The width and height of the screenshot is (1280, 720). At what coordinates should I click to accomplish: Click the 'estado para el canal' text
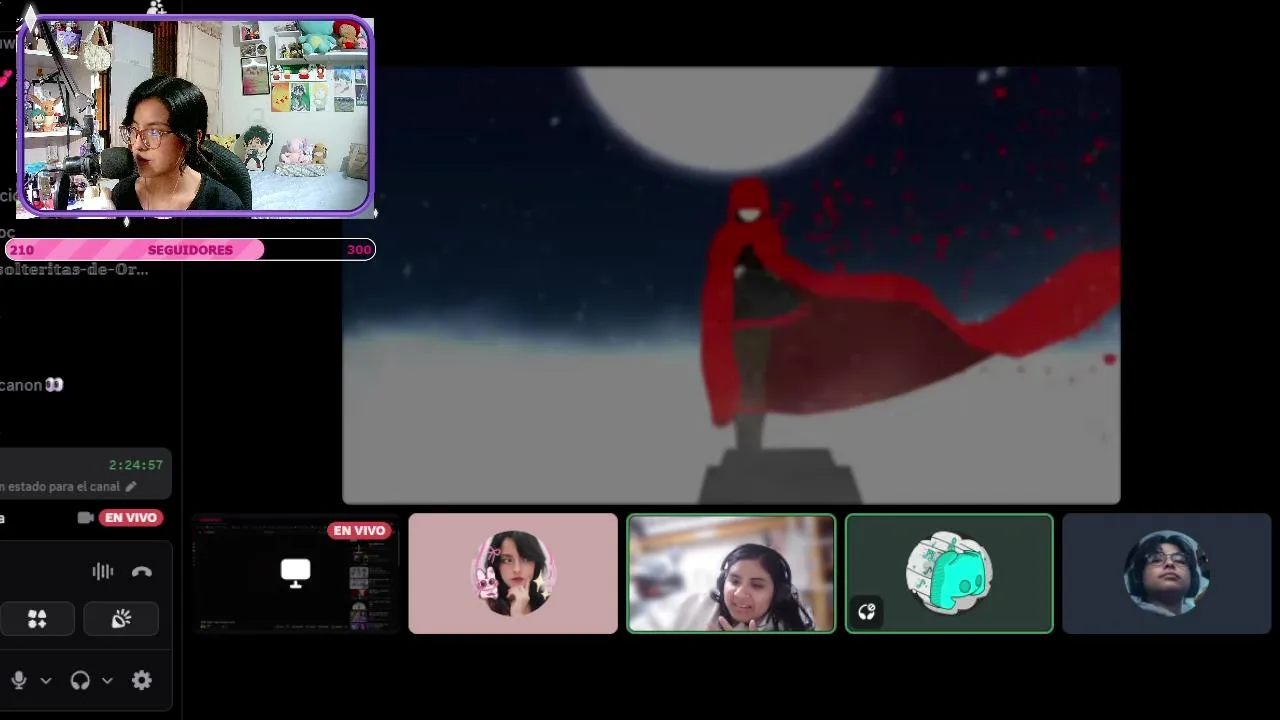(62, 486)
